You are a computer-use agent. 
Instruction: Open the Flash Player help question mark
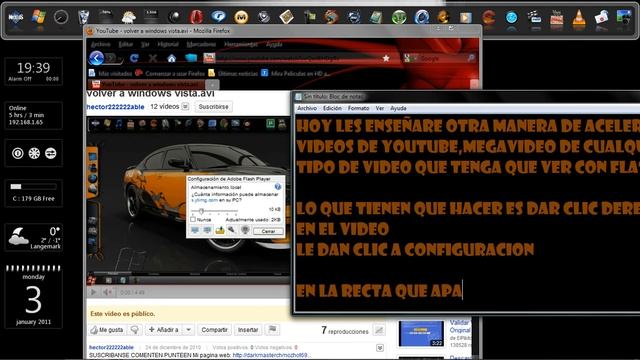(278, 187)
